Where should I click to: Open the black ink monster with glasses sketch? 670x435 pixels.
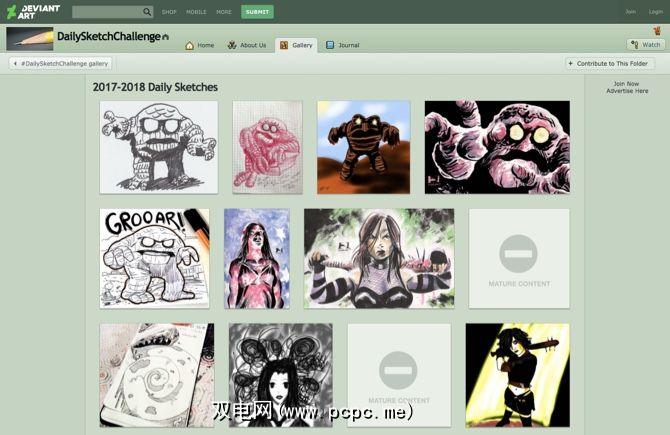pyautogui.click(x=159, y=147)
